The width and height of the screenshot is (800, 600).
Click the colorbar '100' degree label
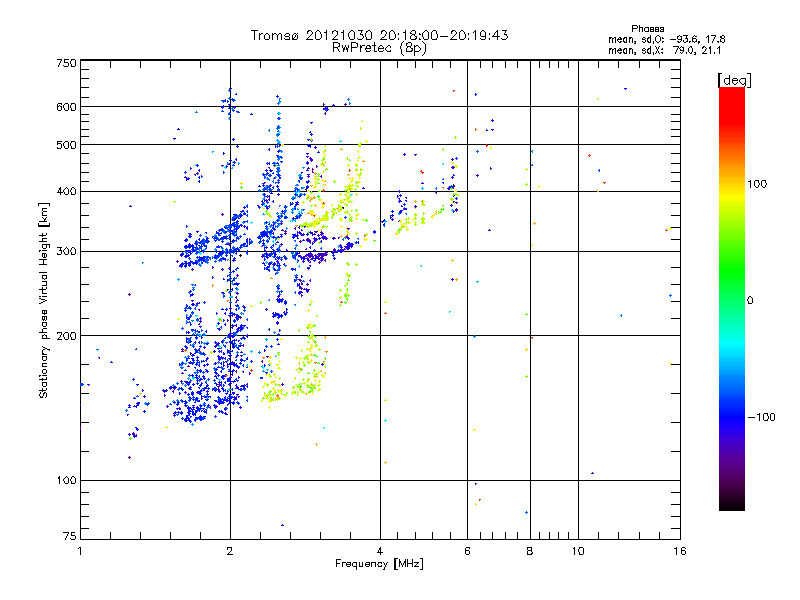(757, 184)
